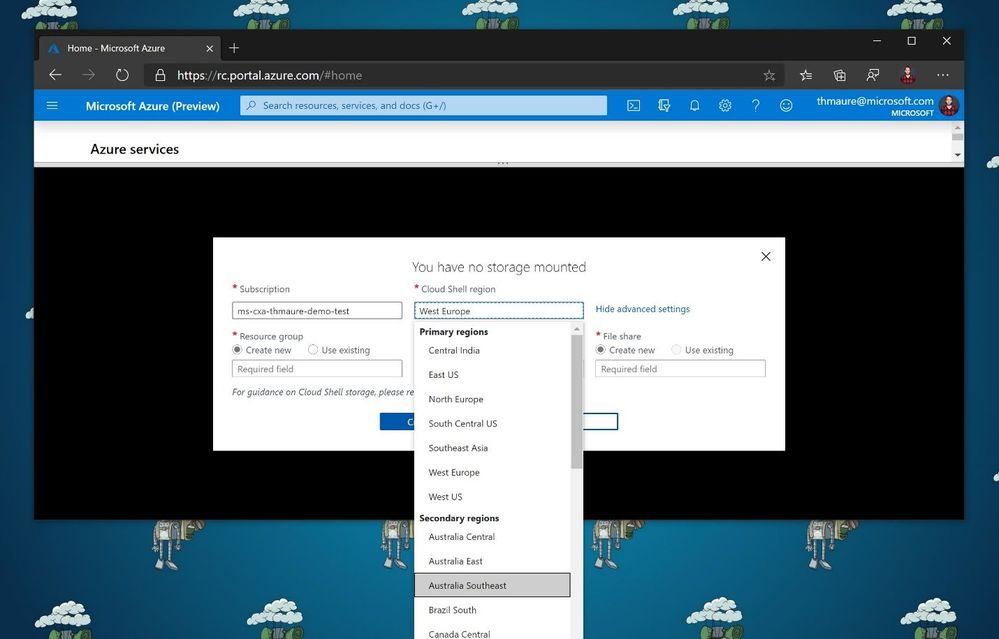Launch Cloud Shell from the Azure header
This screenshot has height=639, width=999.
click(633, 106)
